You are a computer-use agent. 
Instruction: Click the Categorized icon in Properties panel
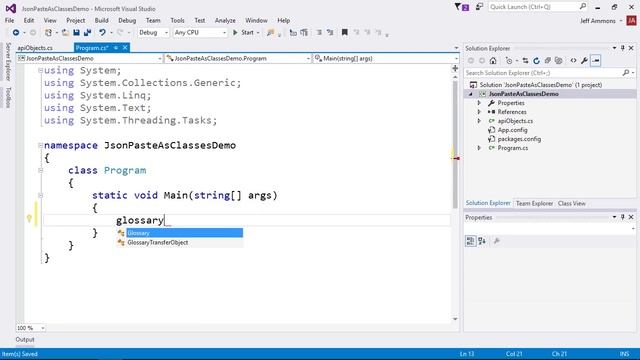470,241
